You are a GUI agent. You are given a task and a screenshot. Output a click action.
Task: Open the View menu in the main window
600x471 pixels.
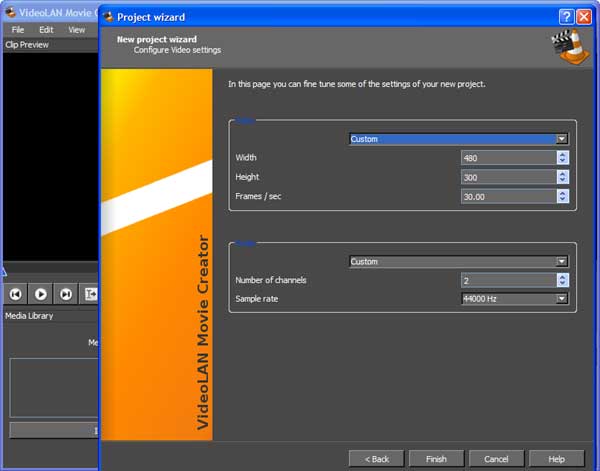(x=77, y=30)
